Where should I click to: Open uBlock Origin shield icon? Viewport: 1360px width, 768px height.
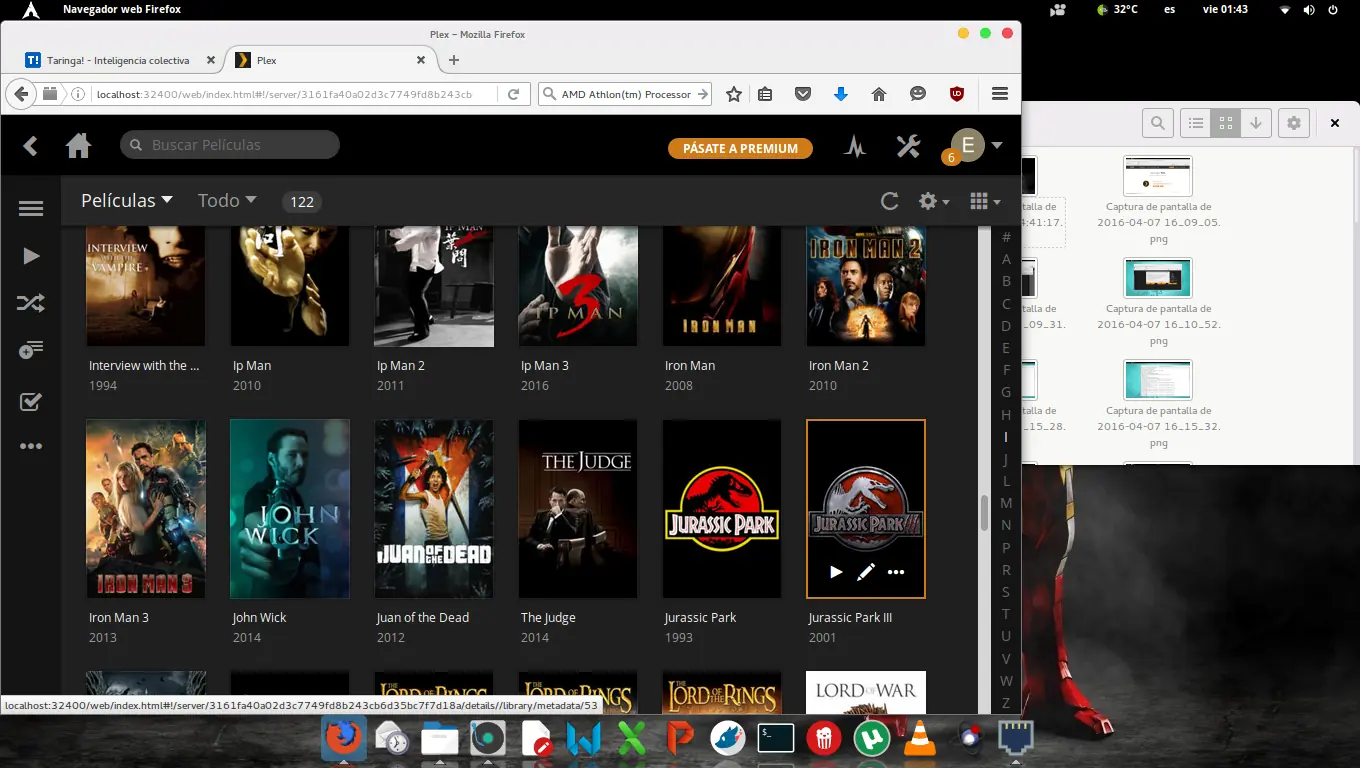click(957, 94)
